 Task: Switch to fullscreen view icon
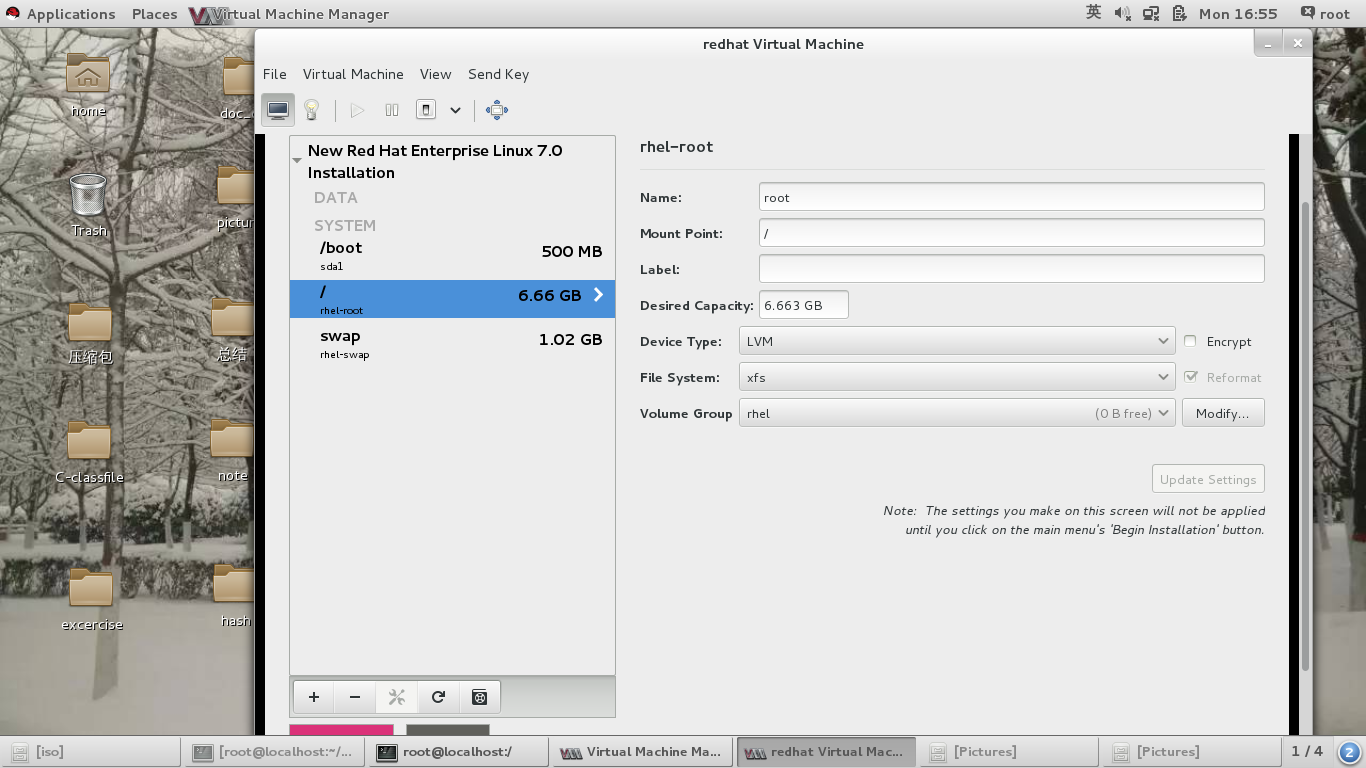(497, 110)
